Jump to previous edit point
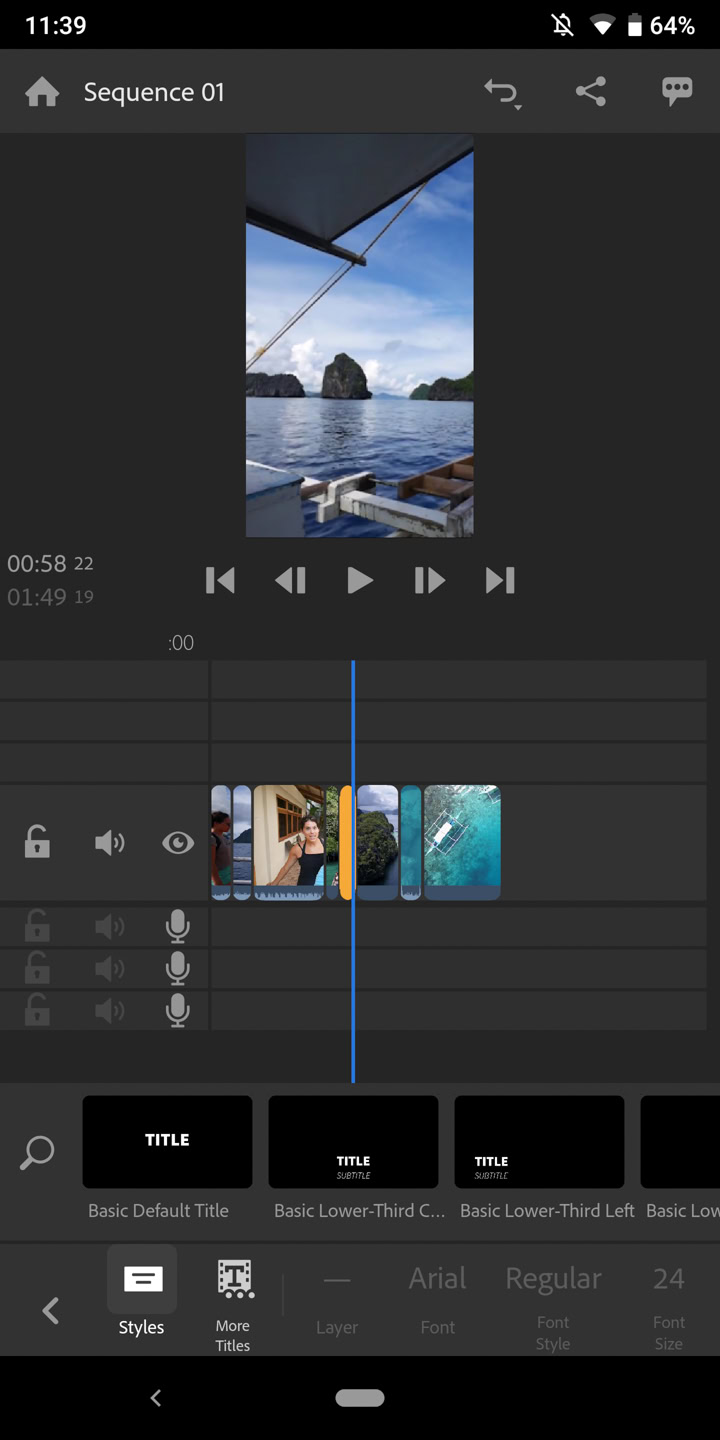 (x=220, y=580)
